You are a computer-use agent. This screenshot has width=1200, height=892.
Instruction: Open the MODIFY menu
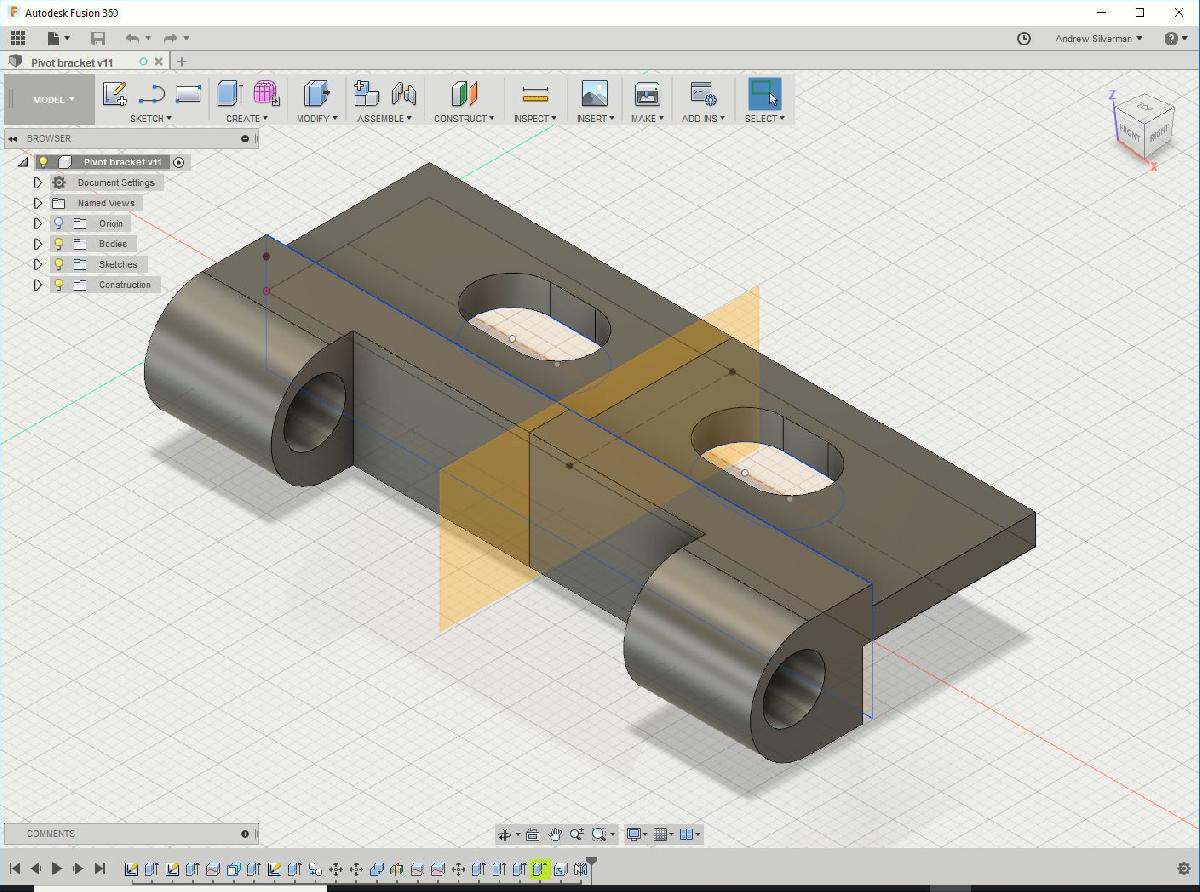317,118
